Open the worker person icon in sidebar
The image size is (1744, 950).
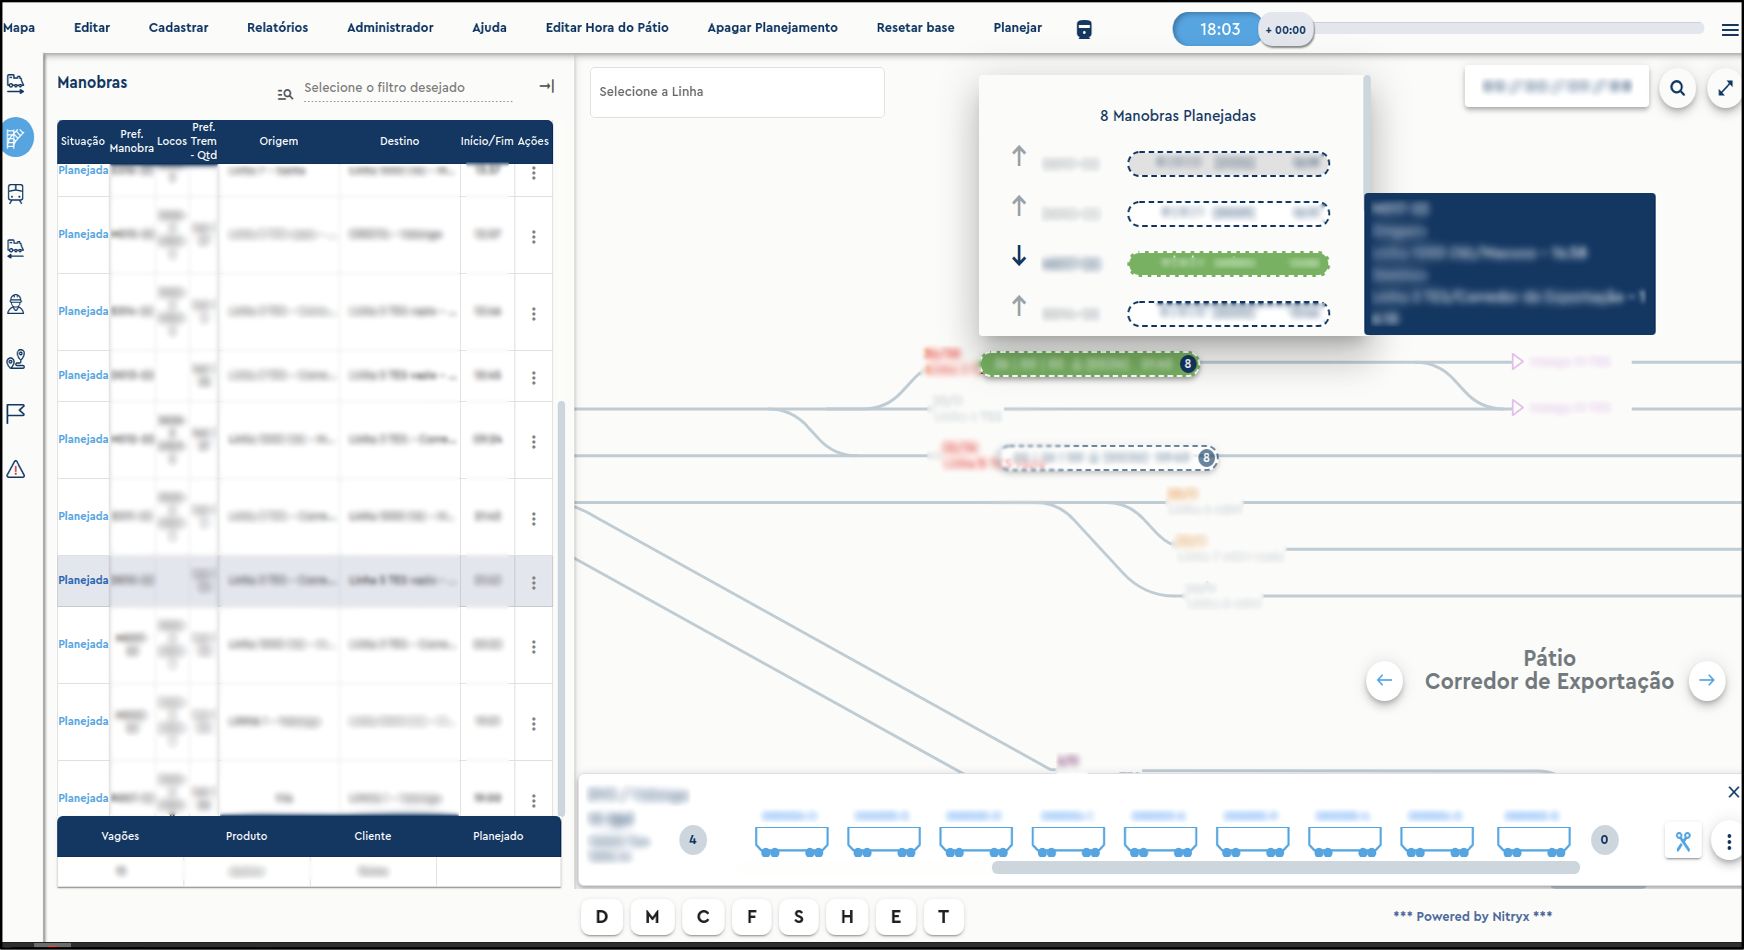(x=16, y=304)
